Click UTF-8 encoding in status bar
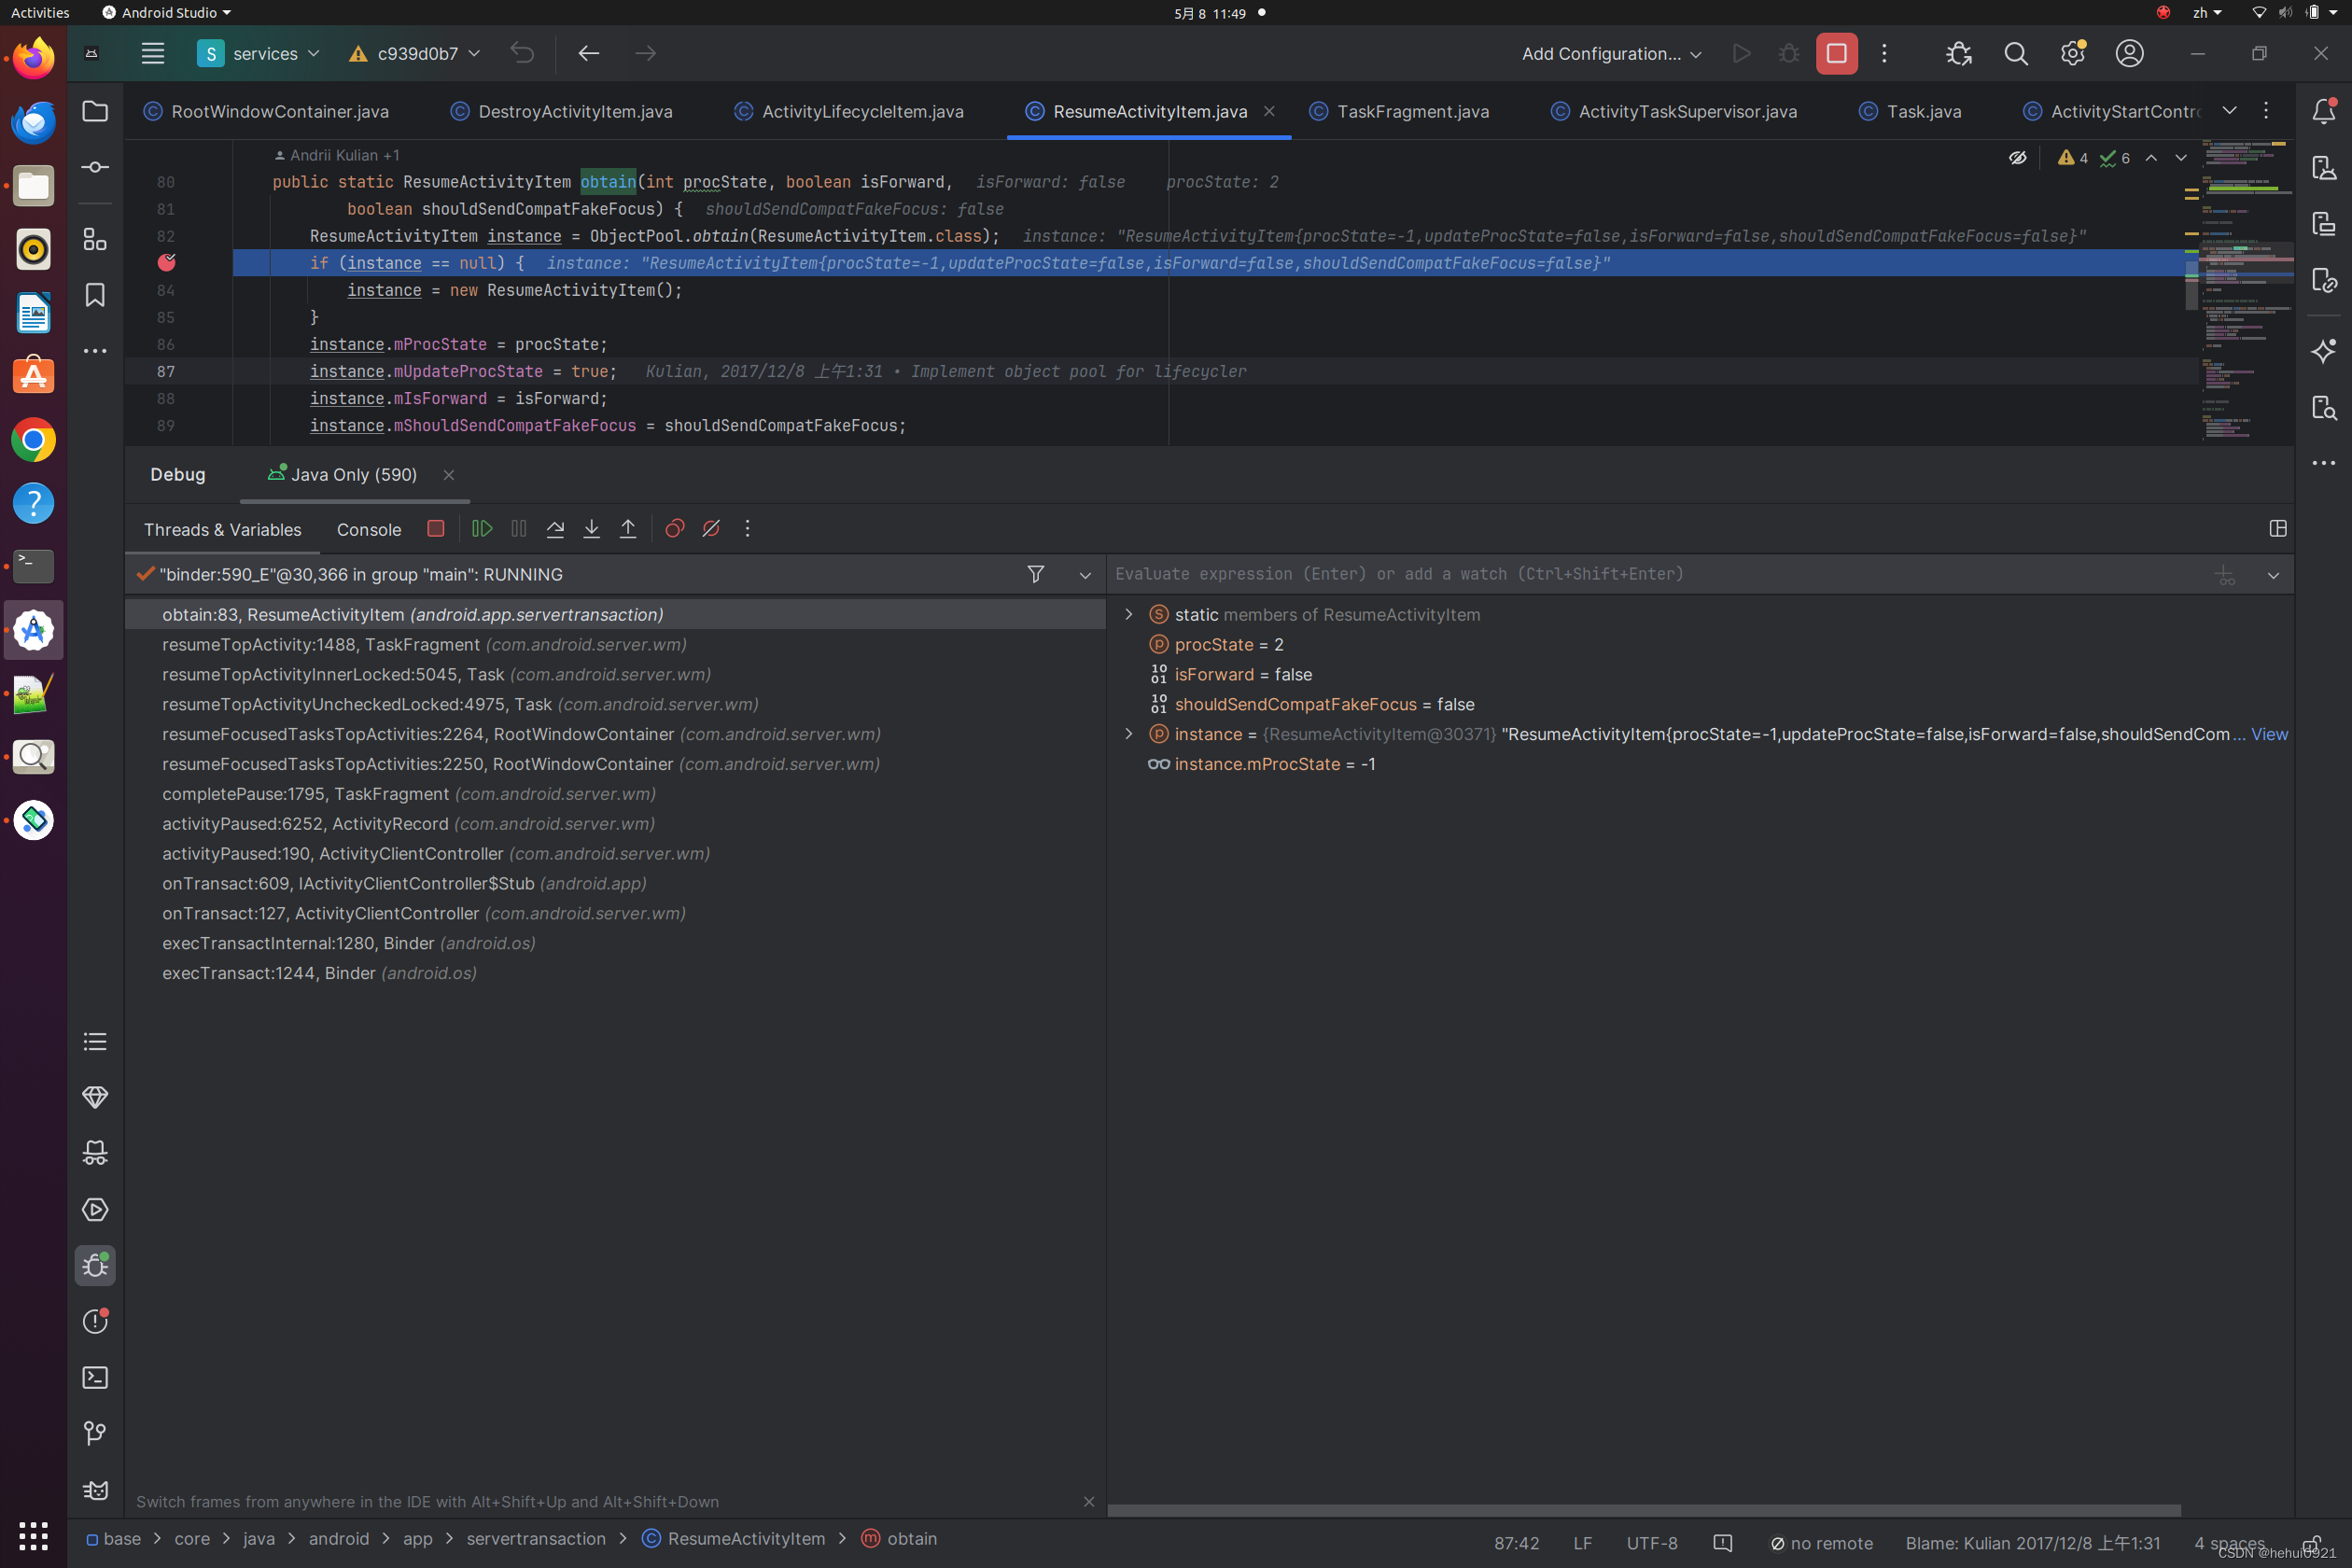 tap(1652, 1543)
